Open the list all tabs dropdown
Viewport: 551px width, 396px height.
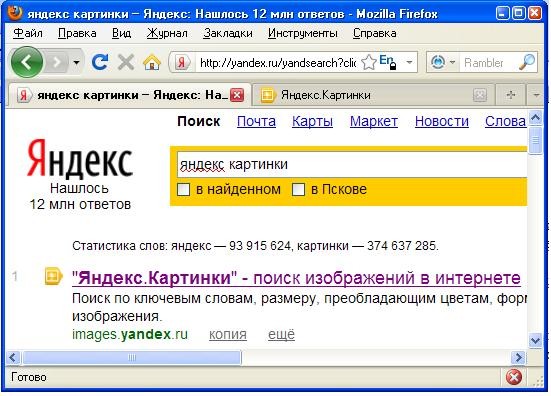pos(536,95)
